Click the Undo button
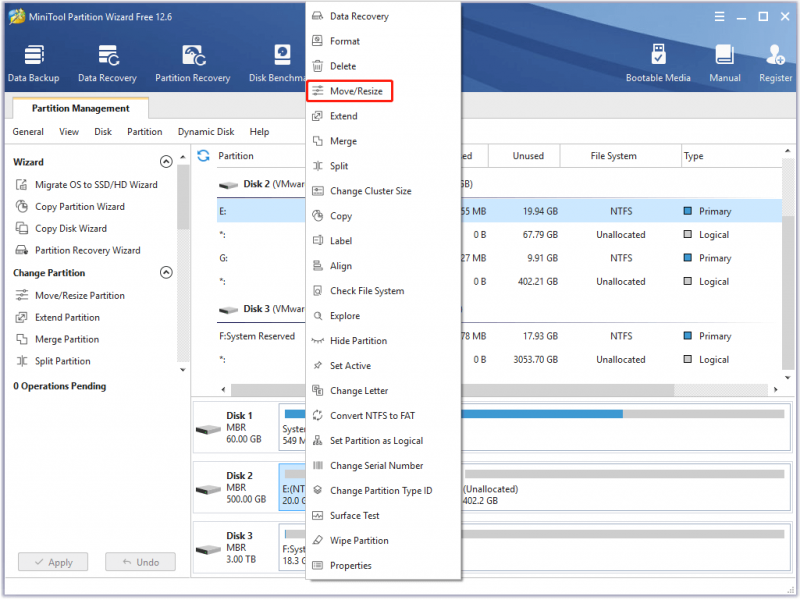The height and width of the screenshot is (600, 800). [x=140, y=562]
